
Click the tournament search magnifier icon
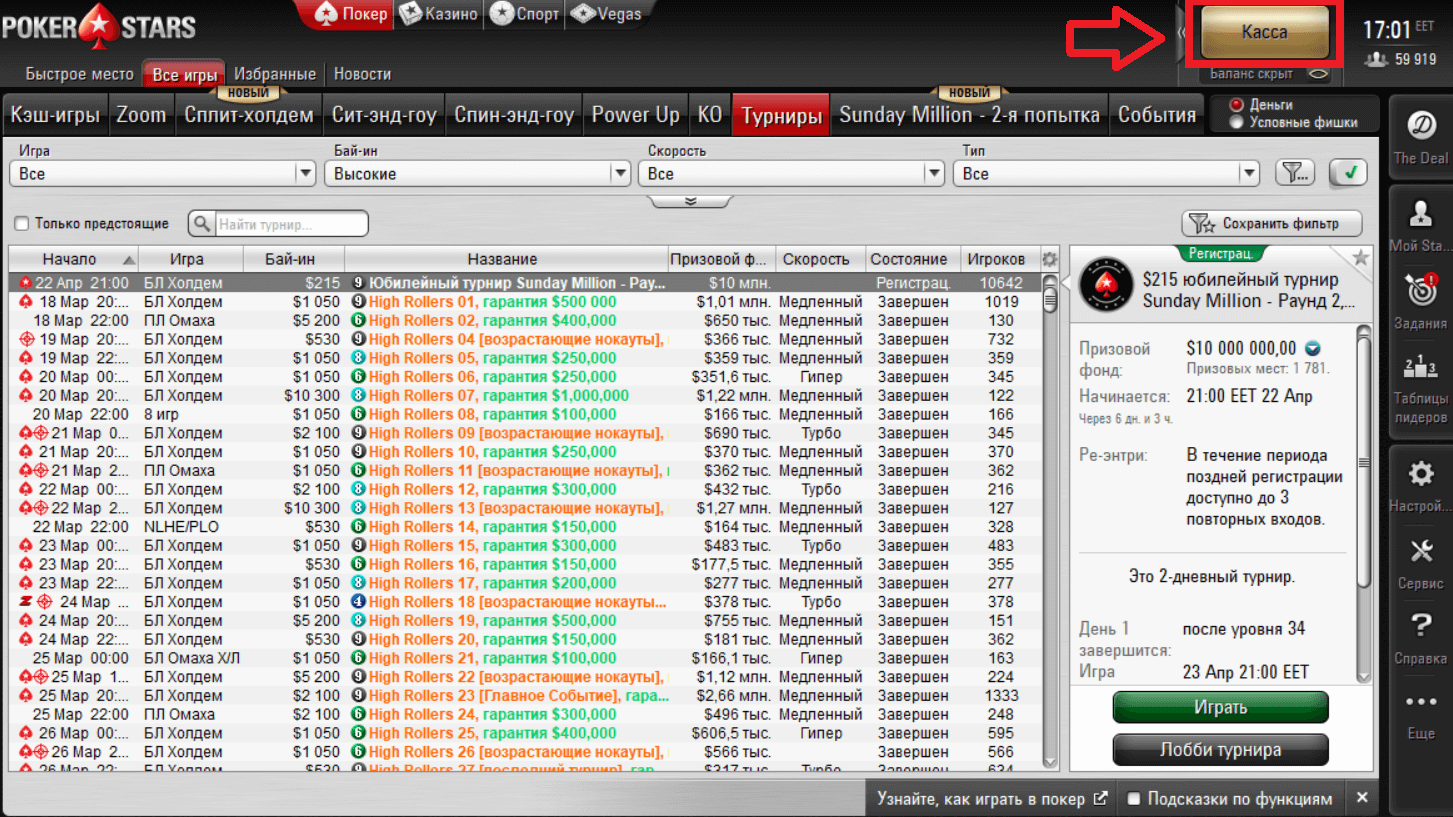point(202,224)
